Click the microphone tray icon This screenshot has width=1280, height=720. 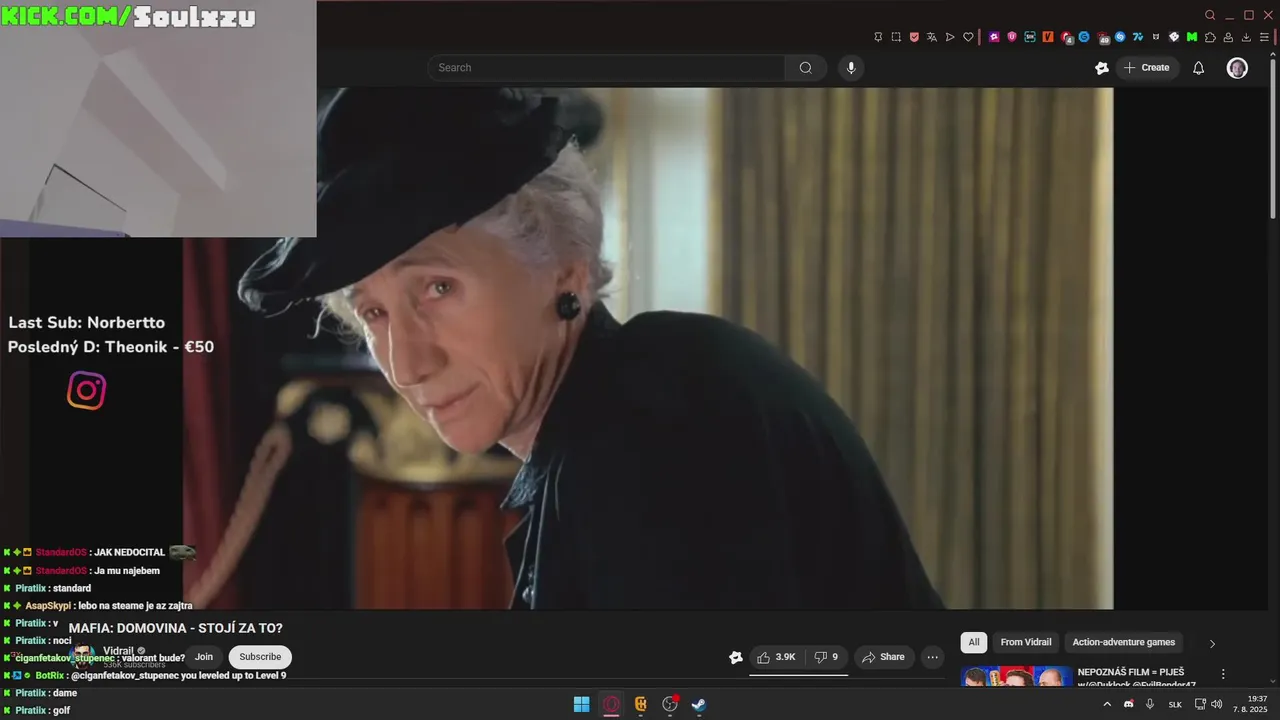coord(1150,704)
